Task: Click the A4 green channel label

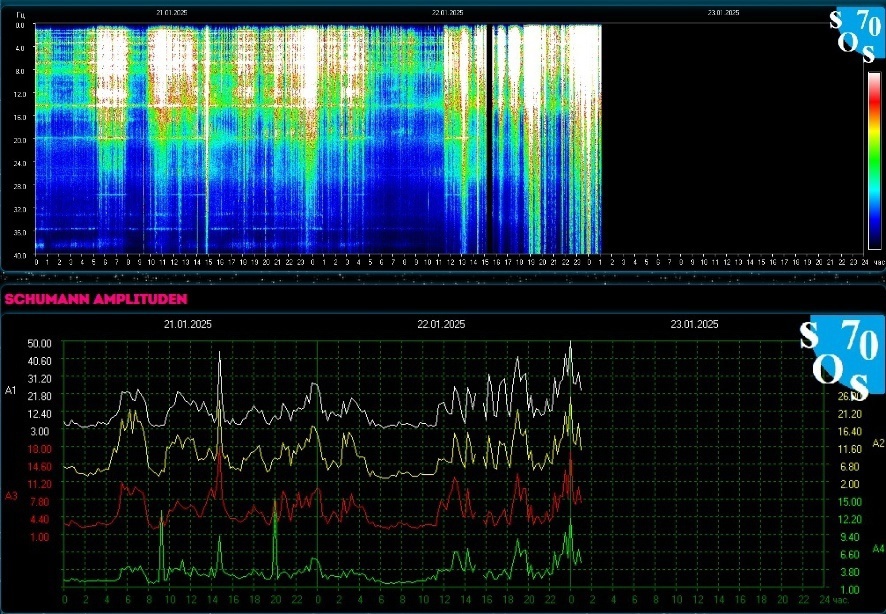Action: pos(878,549)
